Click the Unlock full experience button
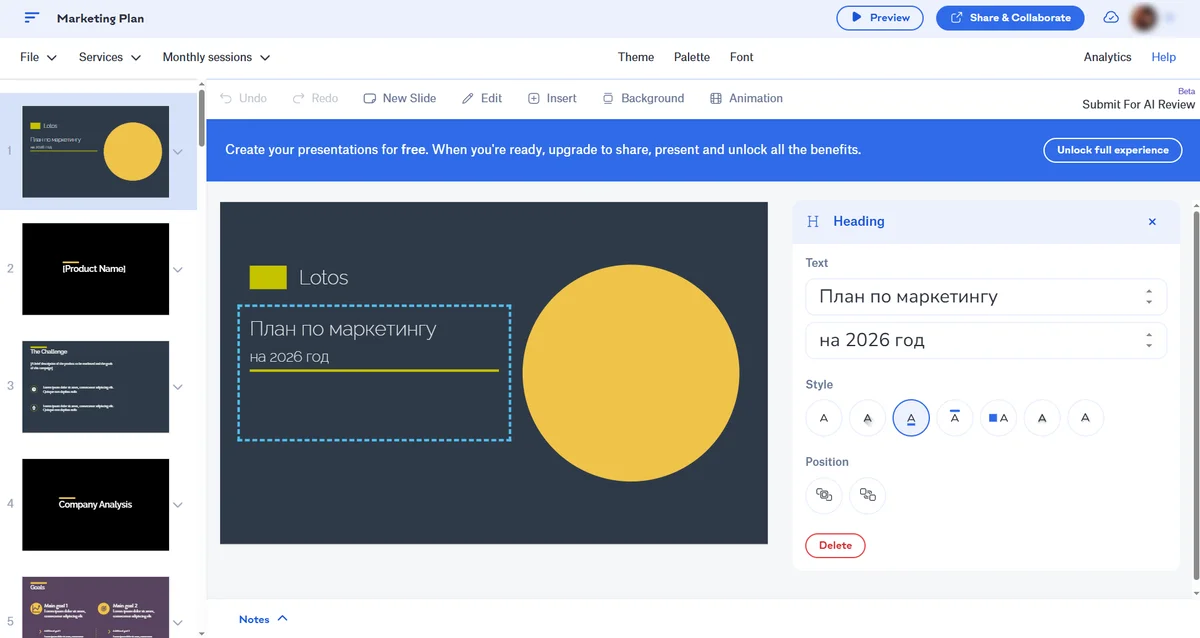The width and height of the screenshot is (1200, 638). [1112, 150]
